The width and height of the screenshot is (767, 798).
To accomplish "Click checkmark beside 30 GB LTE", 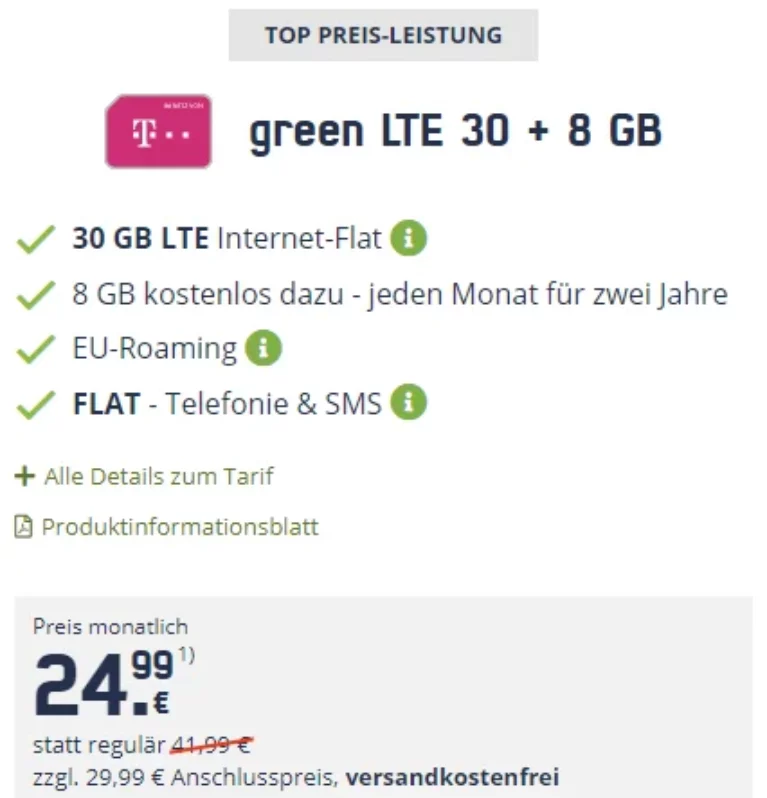I will tap(37, 240).
